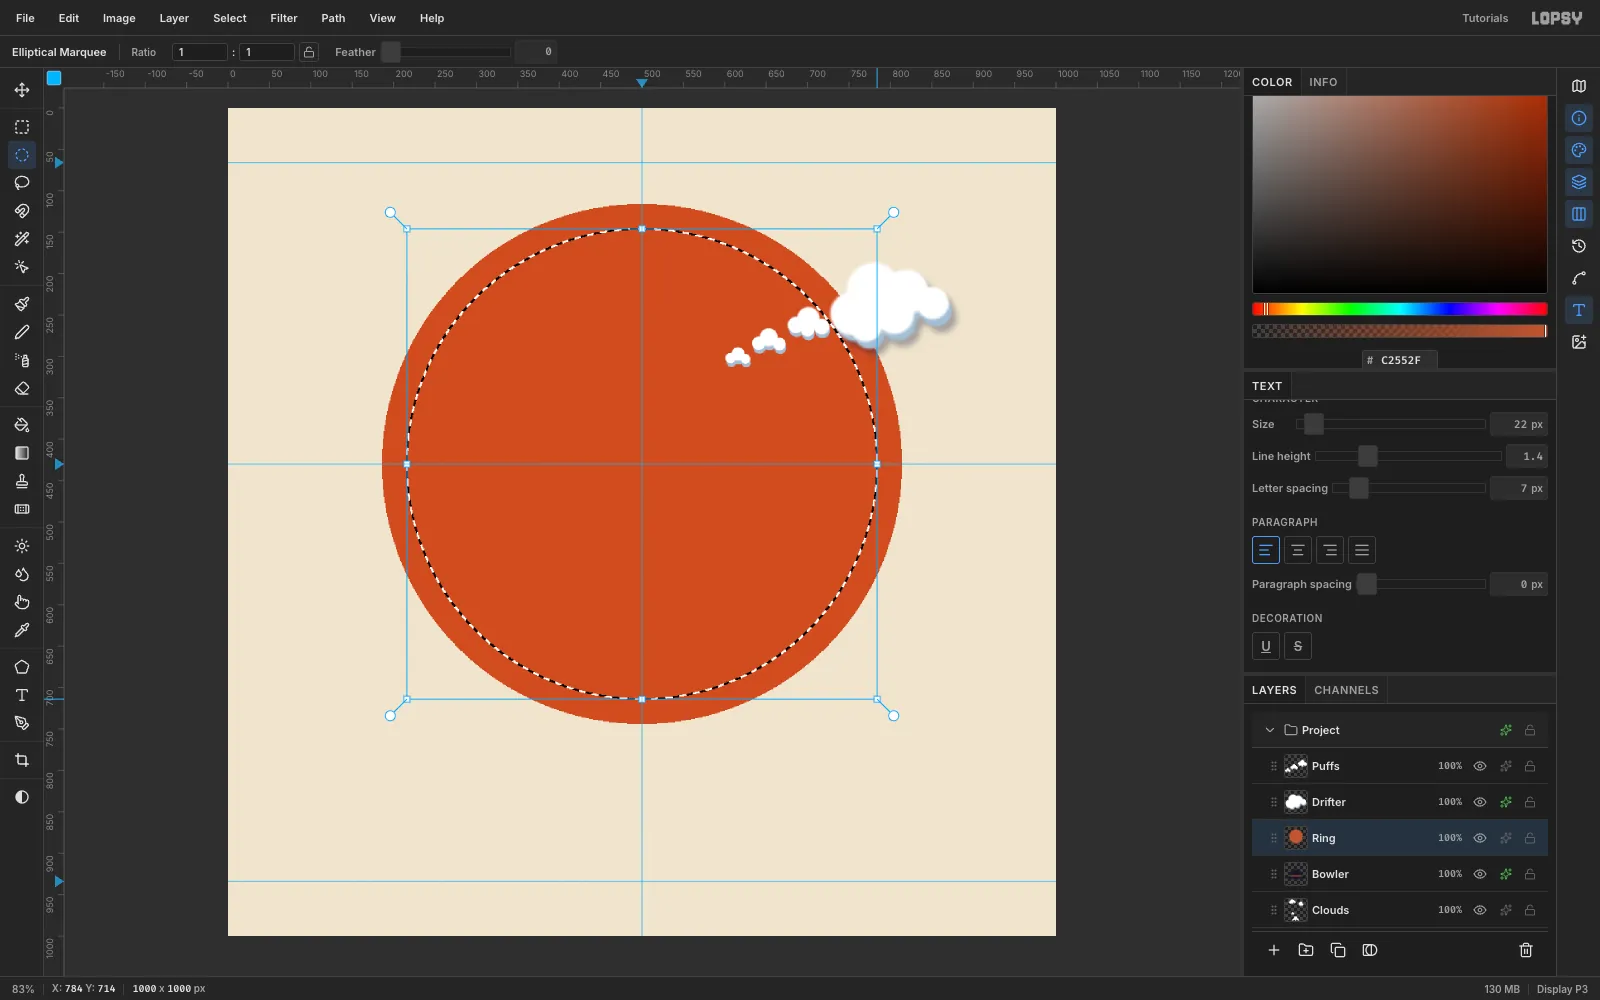Open the Paths panel icon
Image resolution: width=1600 pixels, height=1000 pixels.
pyautogui.click(x=1579, y=278)
